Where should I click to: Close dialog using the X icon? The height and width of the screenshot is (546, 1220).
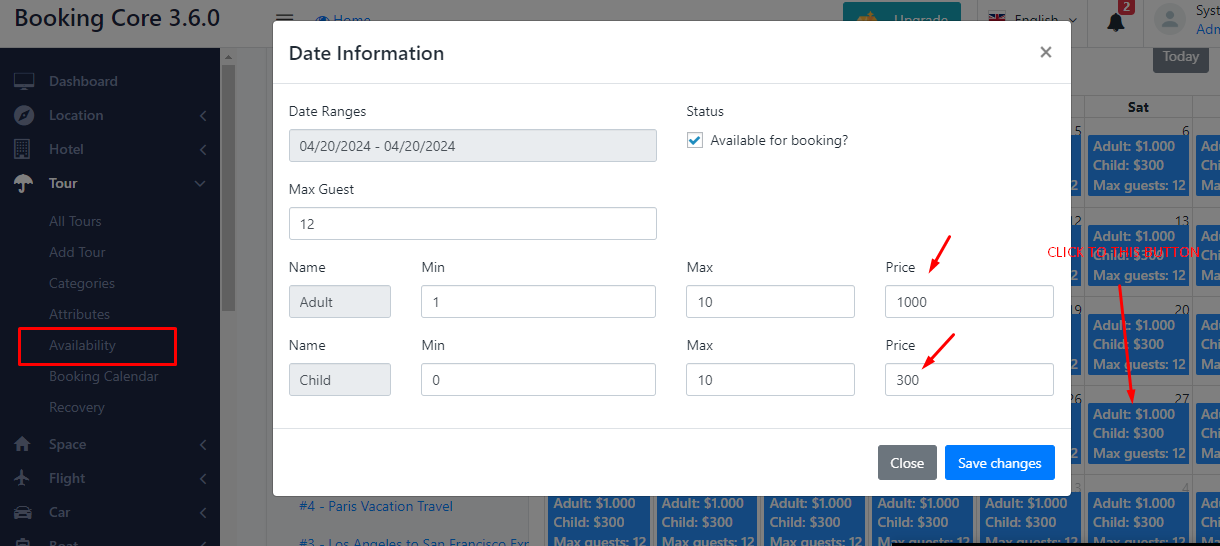coord(1045,52)
